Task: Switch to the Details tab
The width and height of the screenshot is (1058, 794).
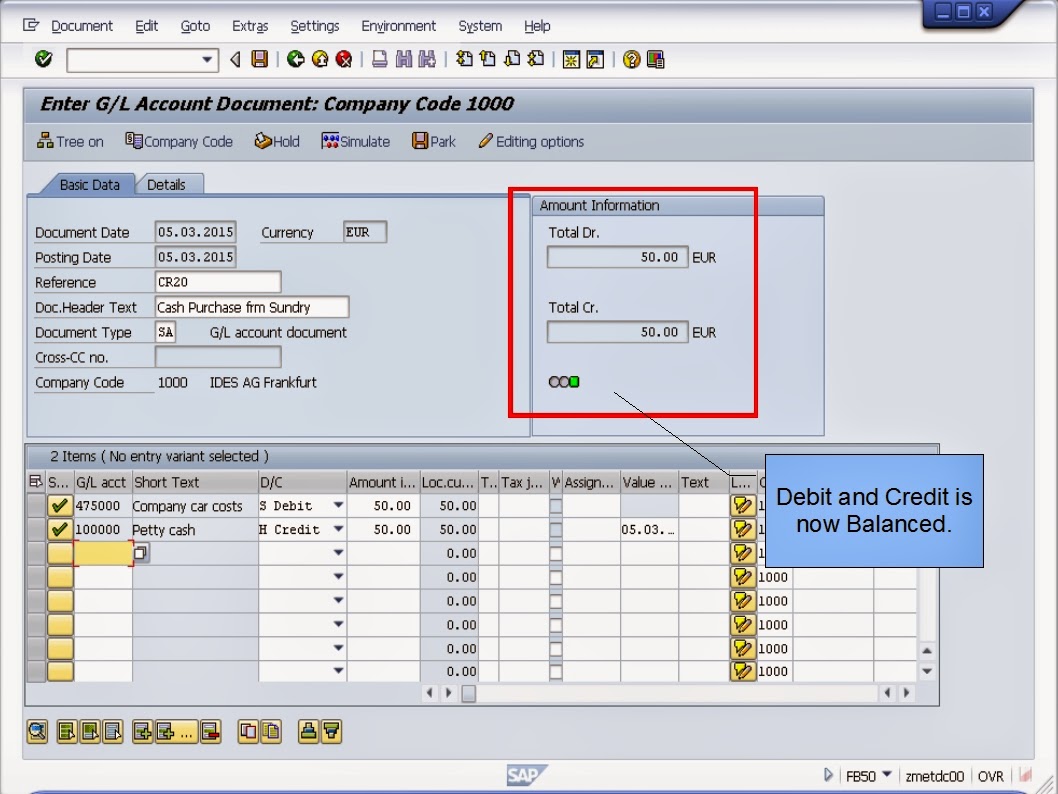Action: point(170,184)
